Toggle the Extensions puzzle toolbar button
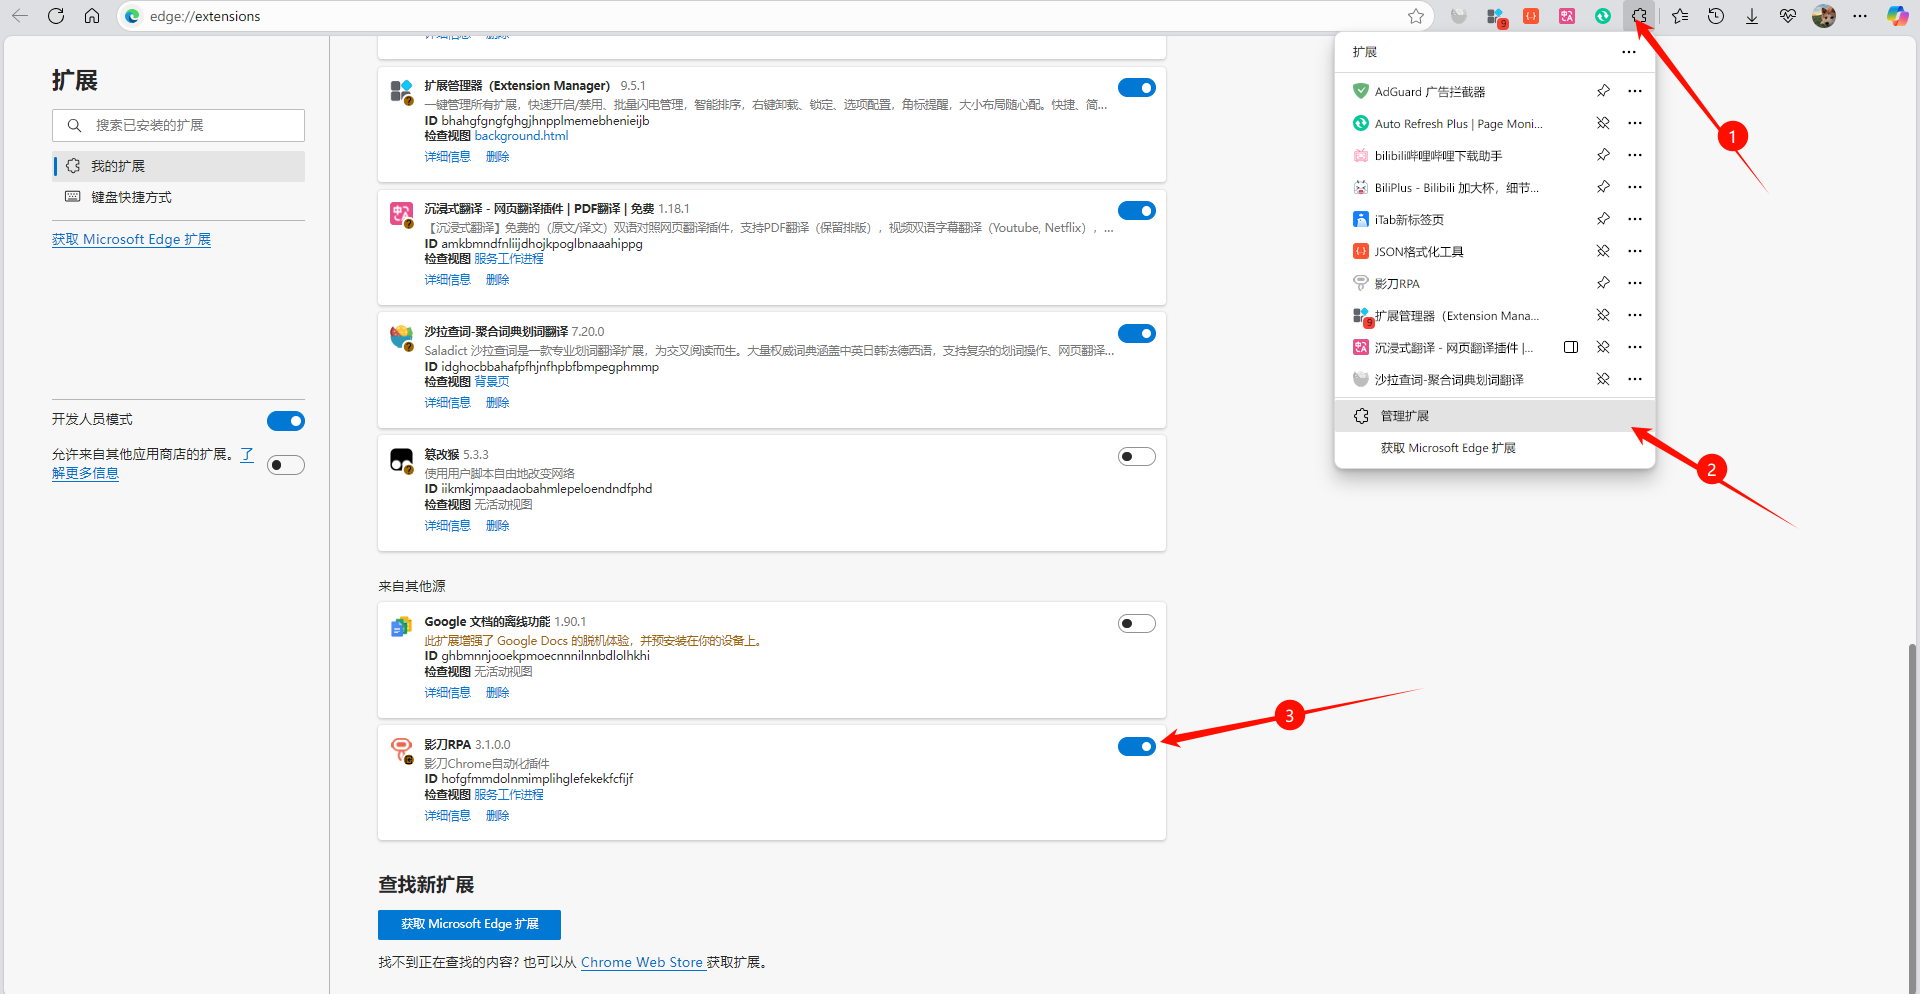This screenshot has width=1920, height=994. pyautogui.click(x=1639, y=16)
